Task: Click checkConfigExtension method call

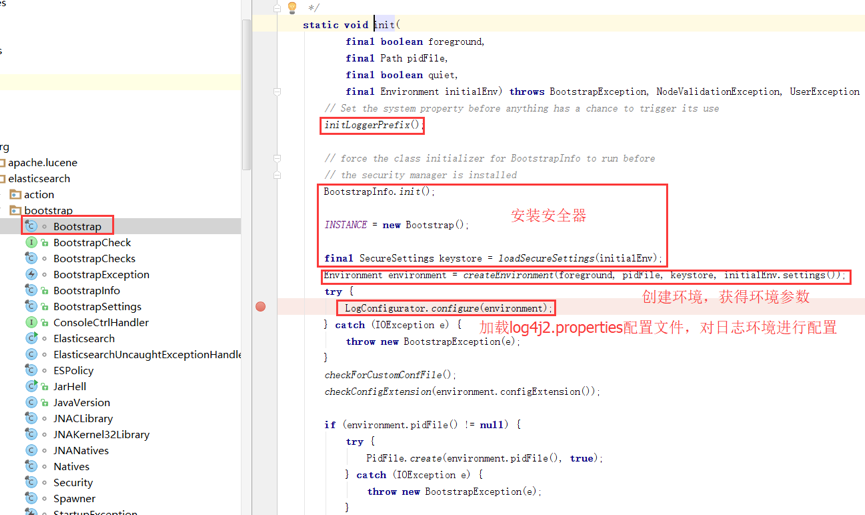Action: 378,391
